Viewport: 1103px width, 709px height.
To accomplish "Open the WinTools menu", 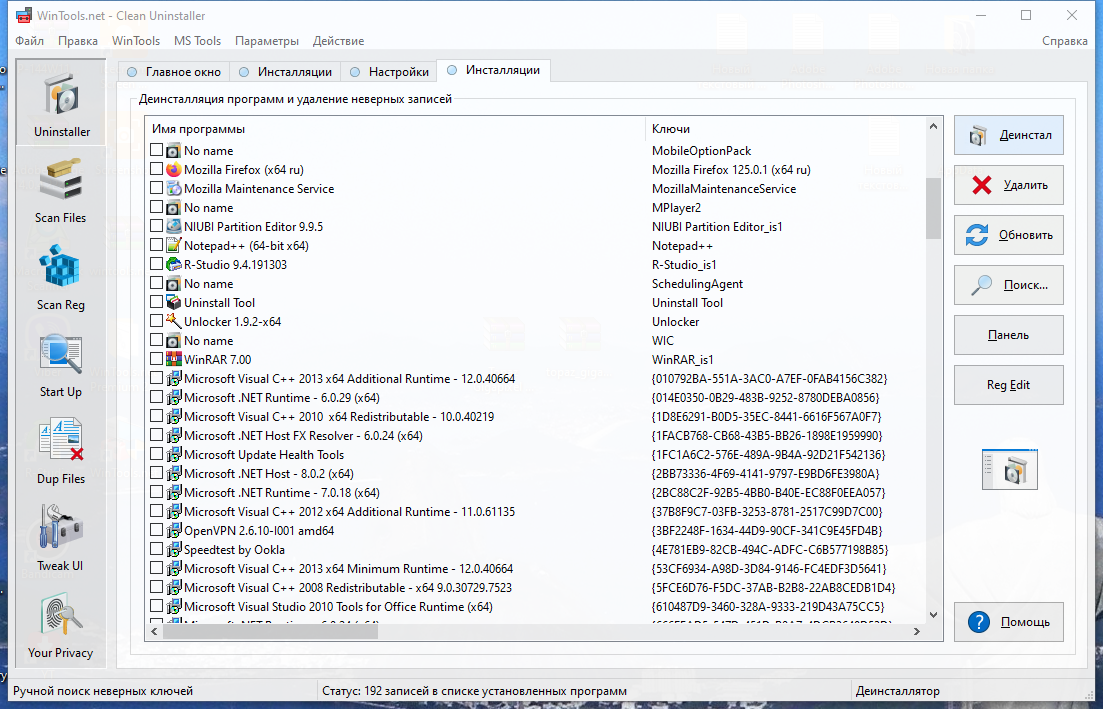I will (136, 41).
